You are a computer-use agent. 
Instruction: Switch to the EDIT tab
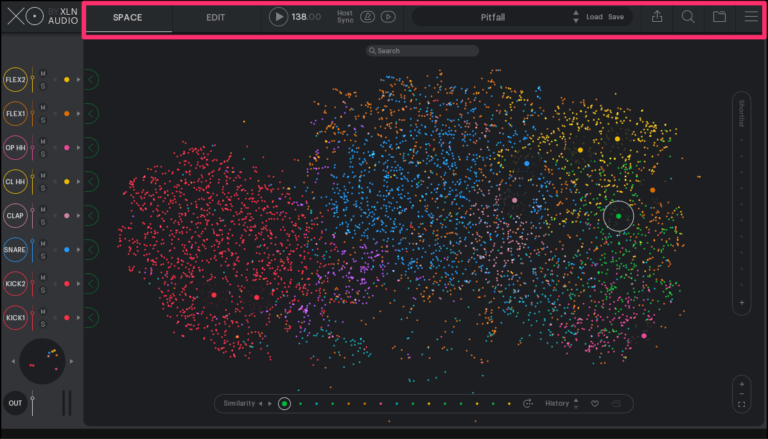pos(215,17)
